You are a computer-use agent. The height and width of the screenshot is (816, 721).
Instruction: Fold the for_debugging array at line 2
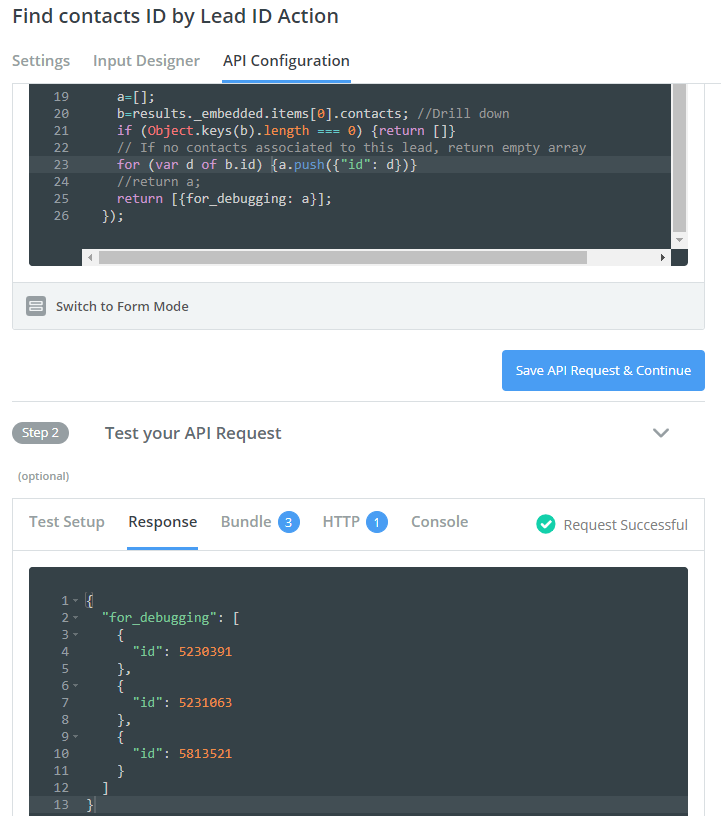[x=75, y=618]
